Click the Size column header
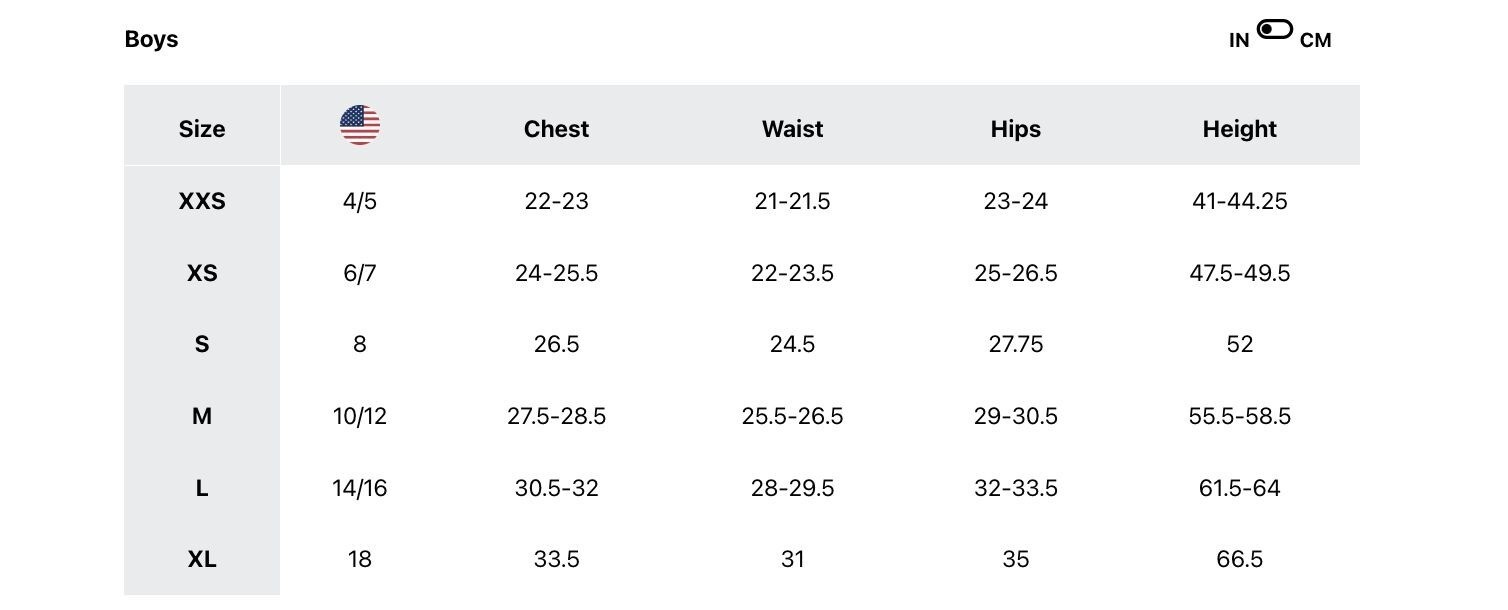1508x610 pixels. pos(202,129)
